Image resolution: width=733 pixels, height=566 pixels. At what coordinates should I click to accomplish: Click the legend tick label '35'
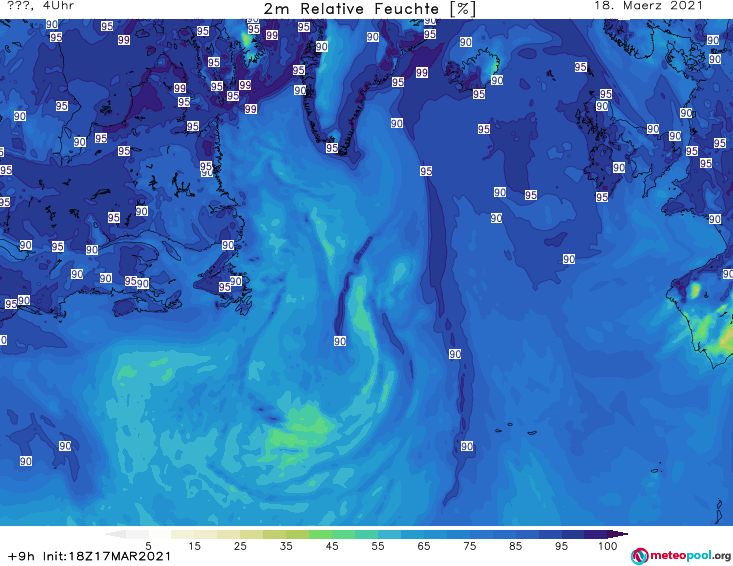point(286,546)
